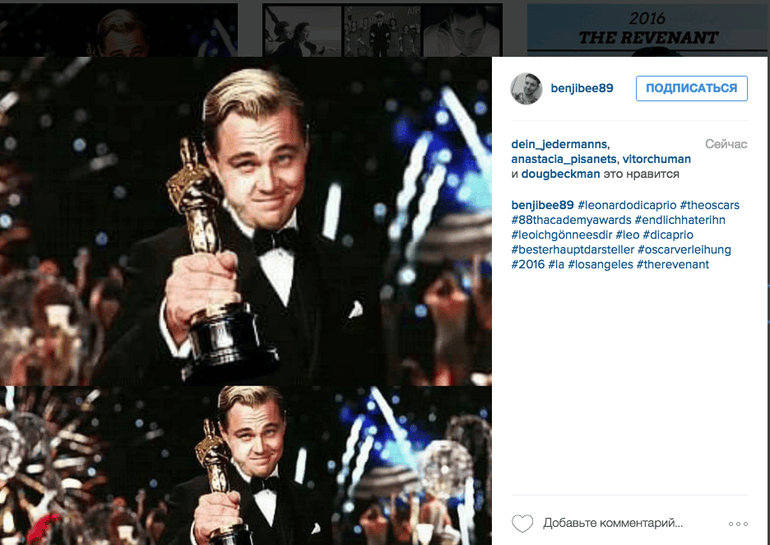Open the benjibee89 profile avatar

(x=526, y=89)
